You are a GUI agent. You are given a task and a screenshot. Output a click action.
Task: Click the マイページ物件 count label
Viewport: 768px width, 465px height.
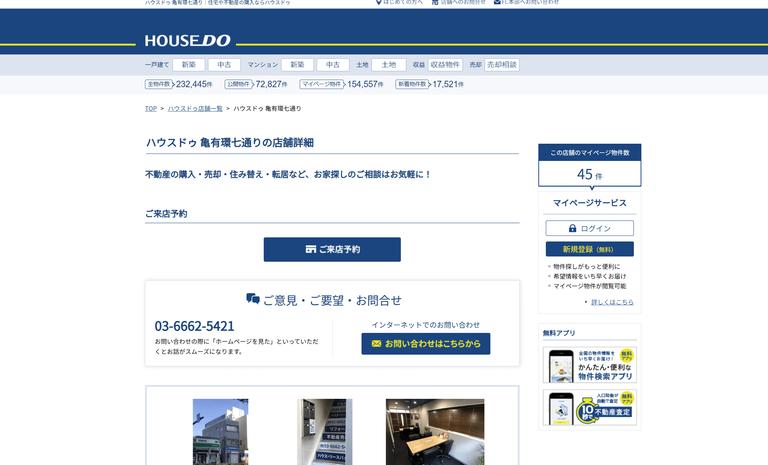(x=322, y=84)
